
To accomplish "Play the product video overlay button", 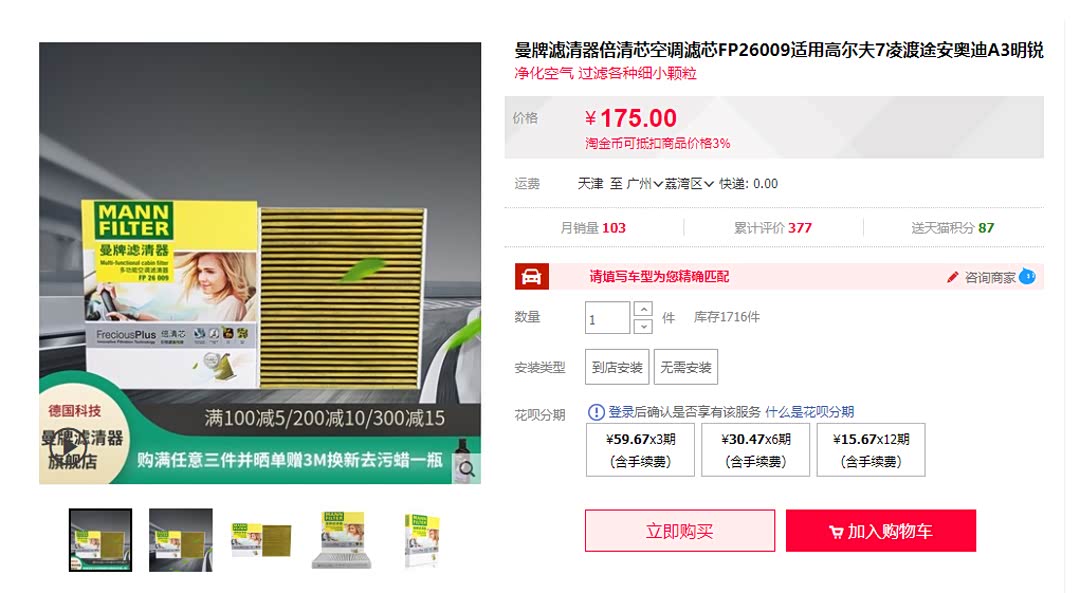I will [68, 447].
